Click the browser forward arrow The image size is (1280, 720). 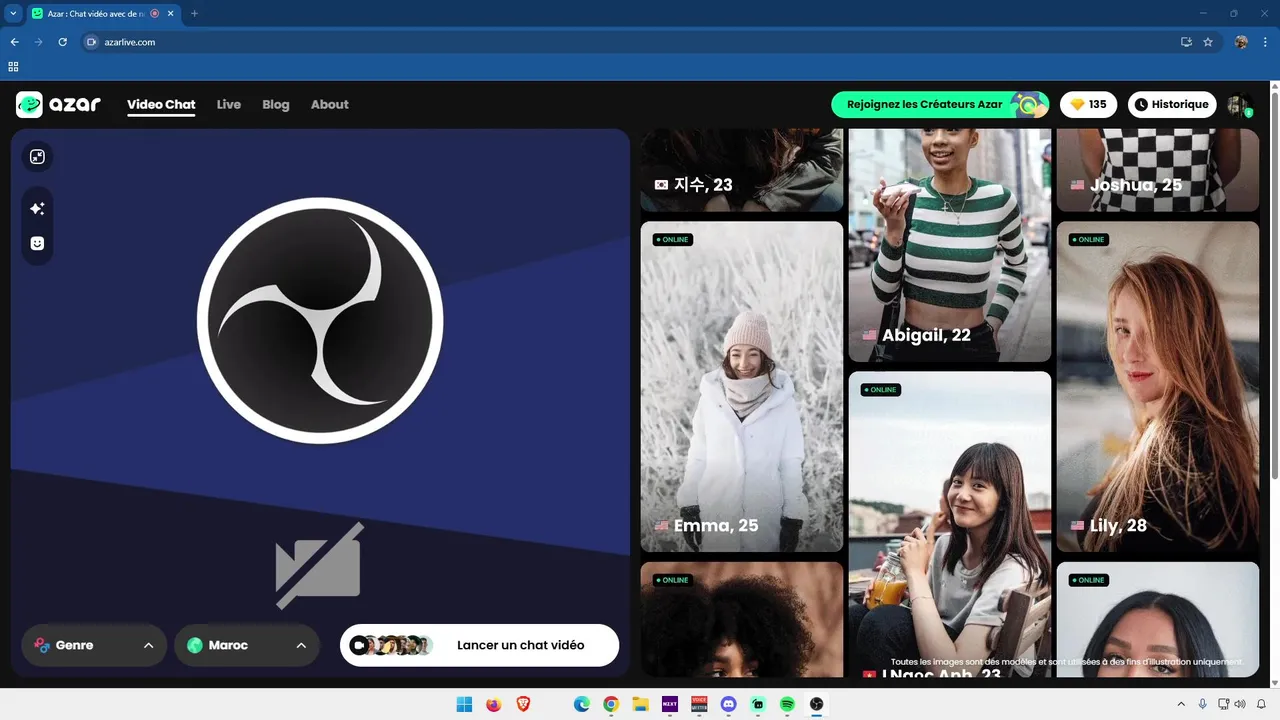[x=38, y=42]
